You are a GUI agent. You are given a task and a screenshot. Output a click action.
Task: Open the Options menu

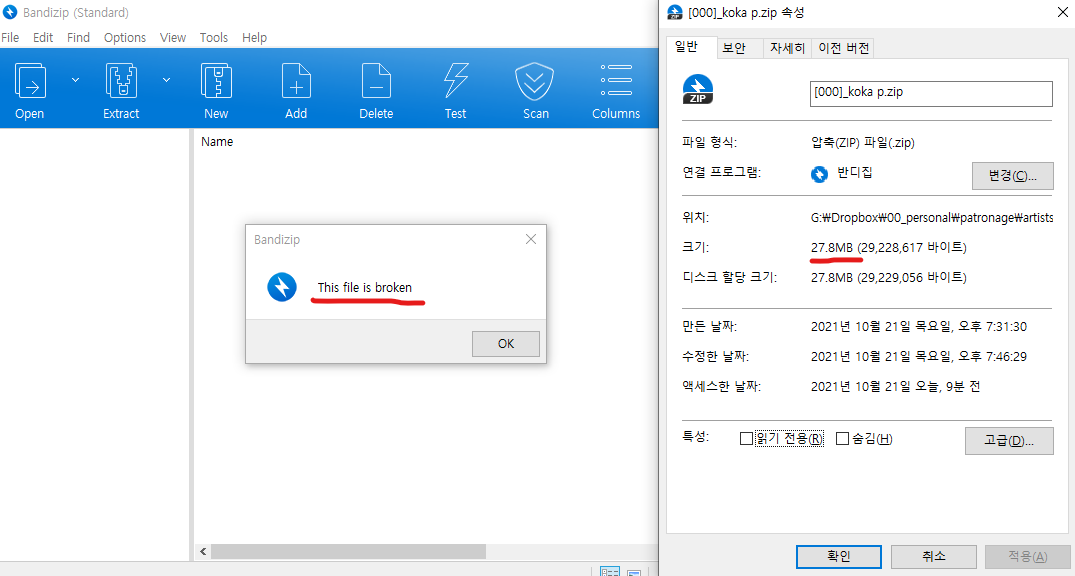pyautogui.click(x=125, y=38)
